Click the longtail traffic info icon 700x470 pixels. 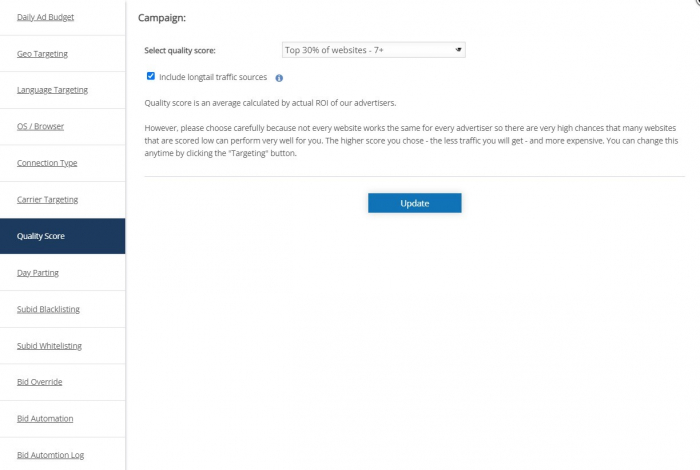(279, 78)
